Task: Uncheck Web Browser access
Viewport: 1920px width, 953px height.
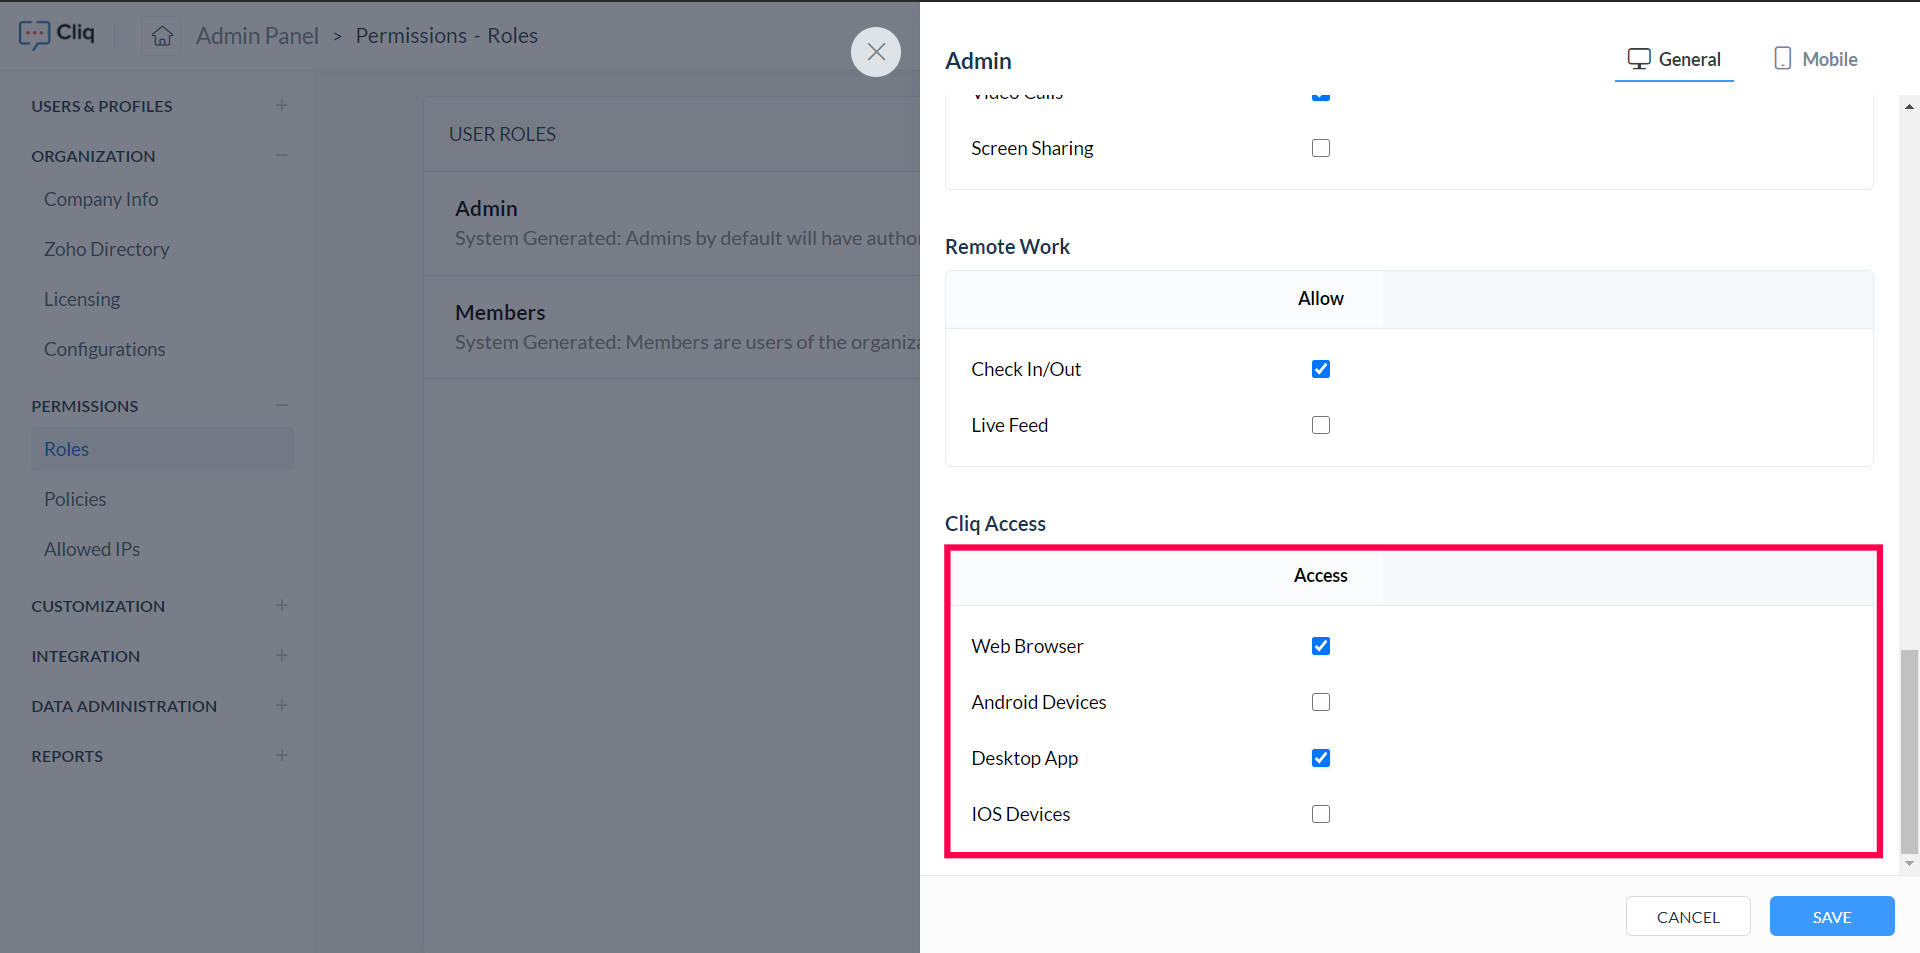Action: pos(1321,646)
